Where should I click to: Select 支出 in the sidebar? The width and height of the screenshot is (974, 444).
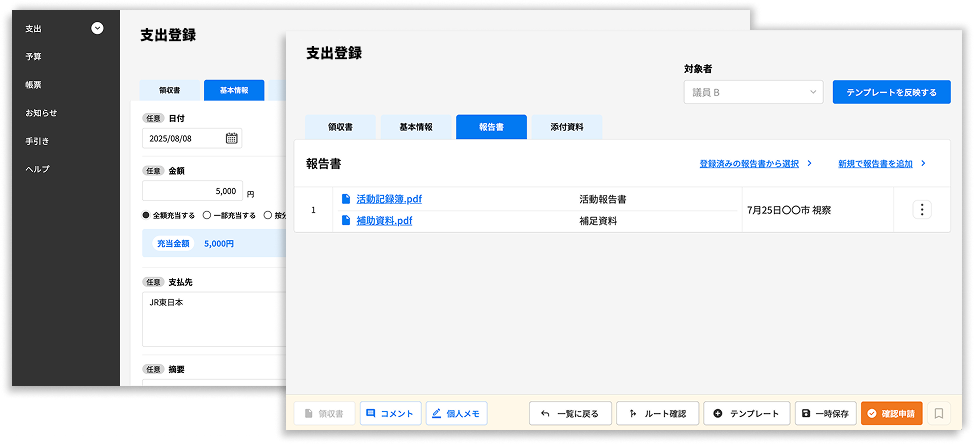coord(34,29)
